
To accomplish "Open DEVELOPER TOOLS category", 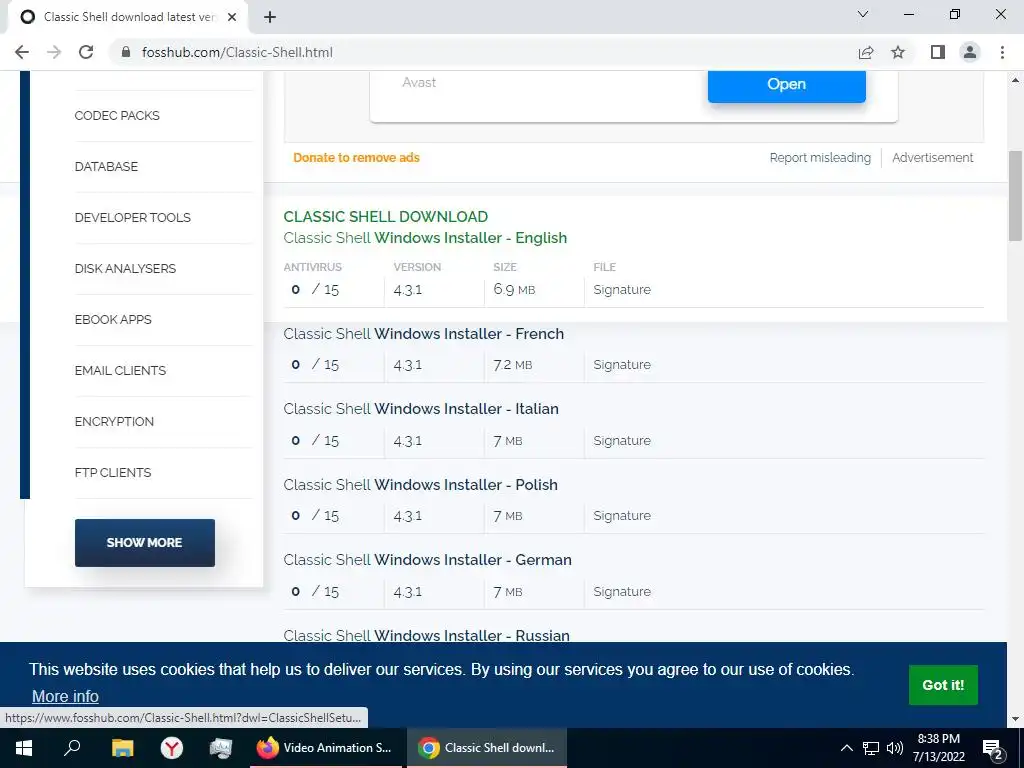I will coord(133,217).
